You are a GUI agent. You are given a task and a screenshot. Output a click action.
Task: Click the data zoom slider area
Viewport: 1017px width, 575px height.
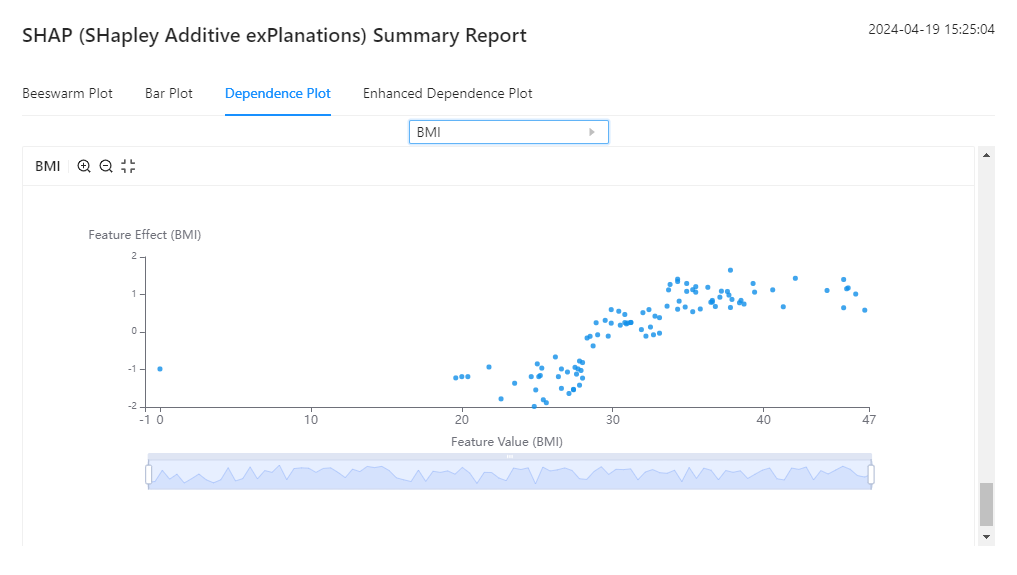(510, 476)
